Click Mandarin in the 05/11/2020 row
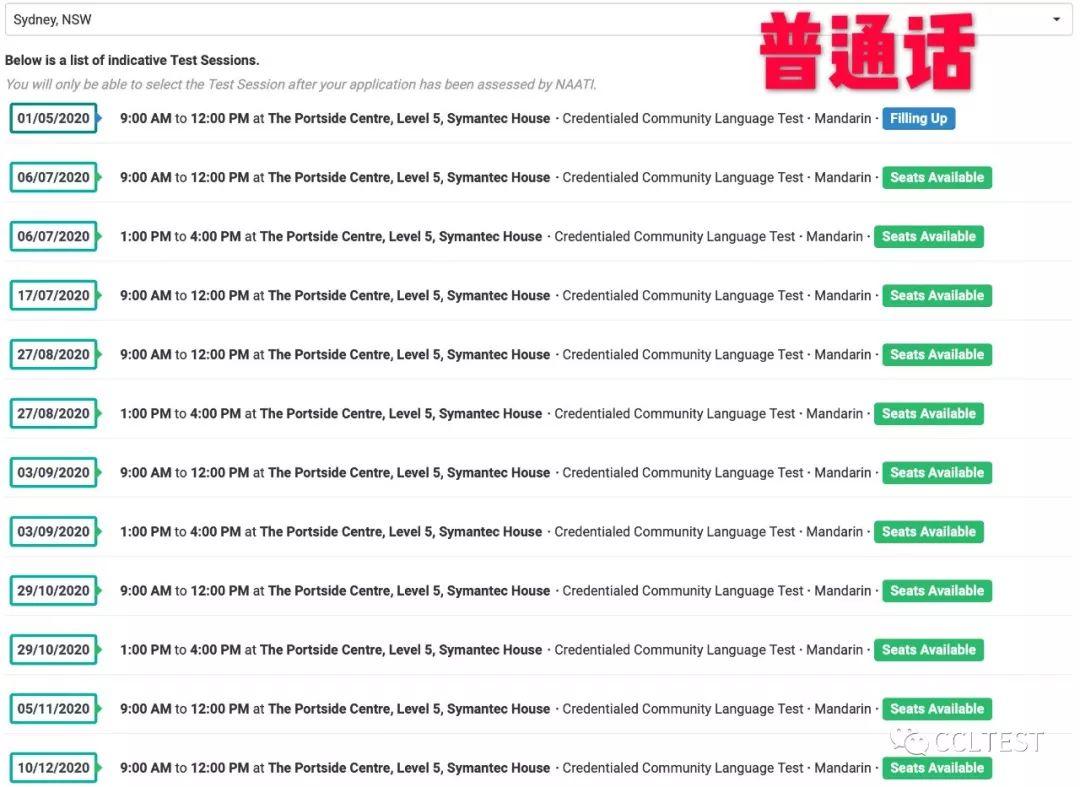Screen dimensions: 1080x787 pyautogui.click(x=842, y=709)
